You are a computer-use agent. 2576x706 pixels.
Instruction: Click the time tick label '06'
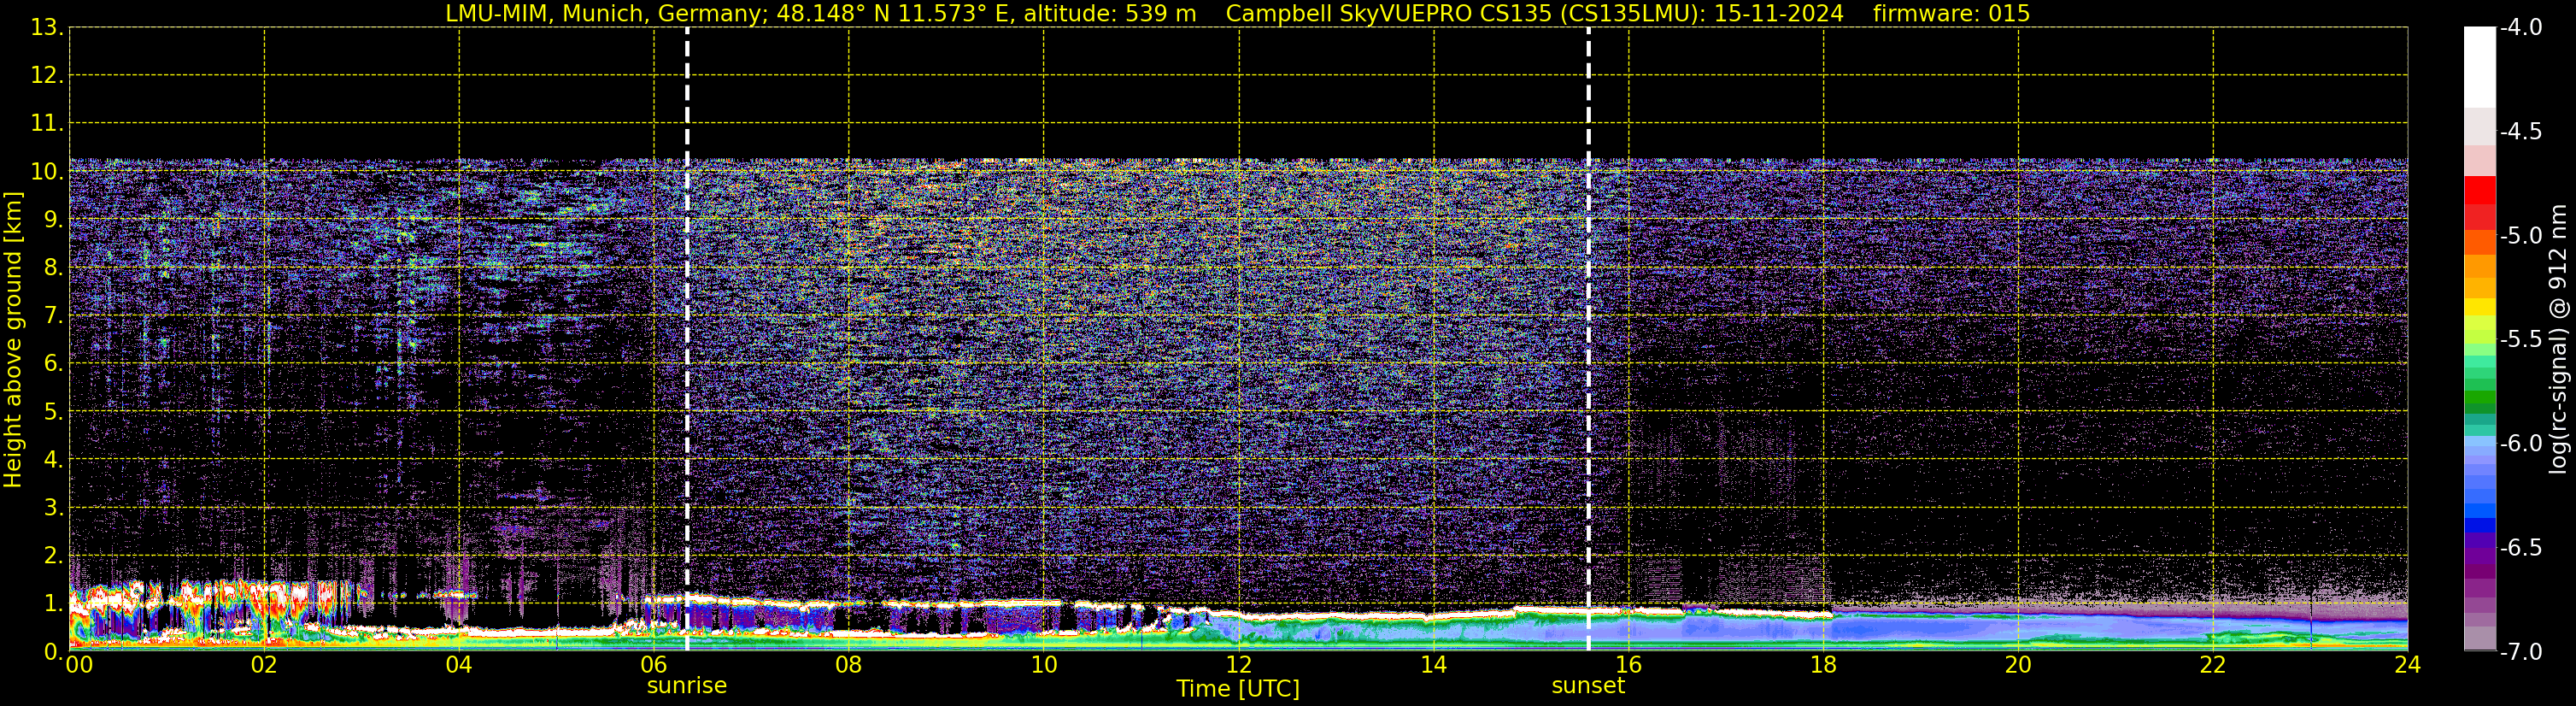[654, 666]
